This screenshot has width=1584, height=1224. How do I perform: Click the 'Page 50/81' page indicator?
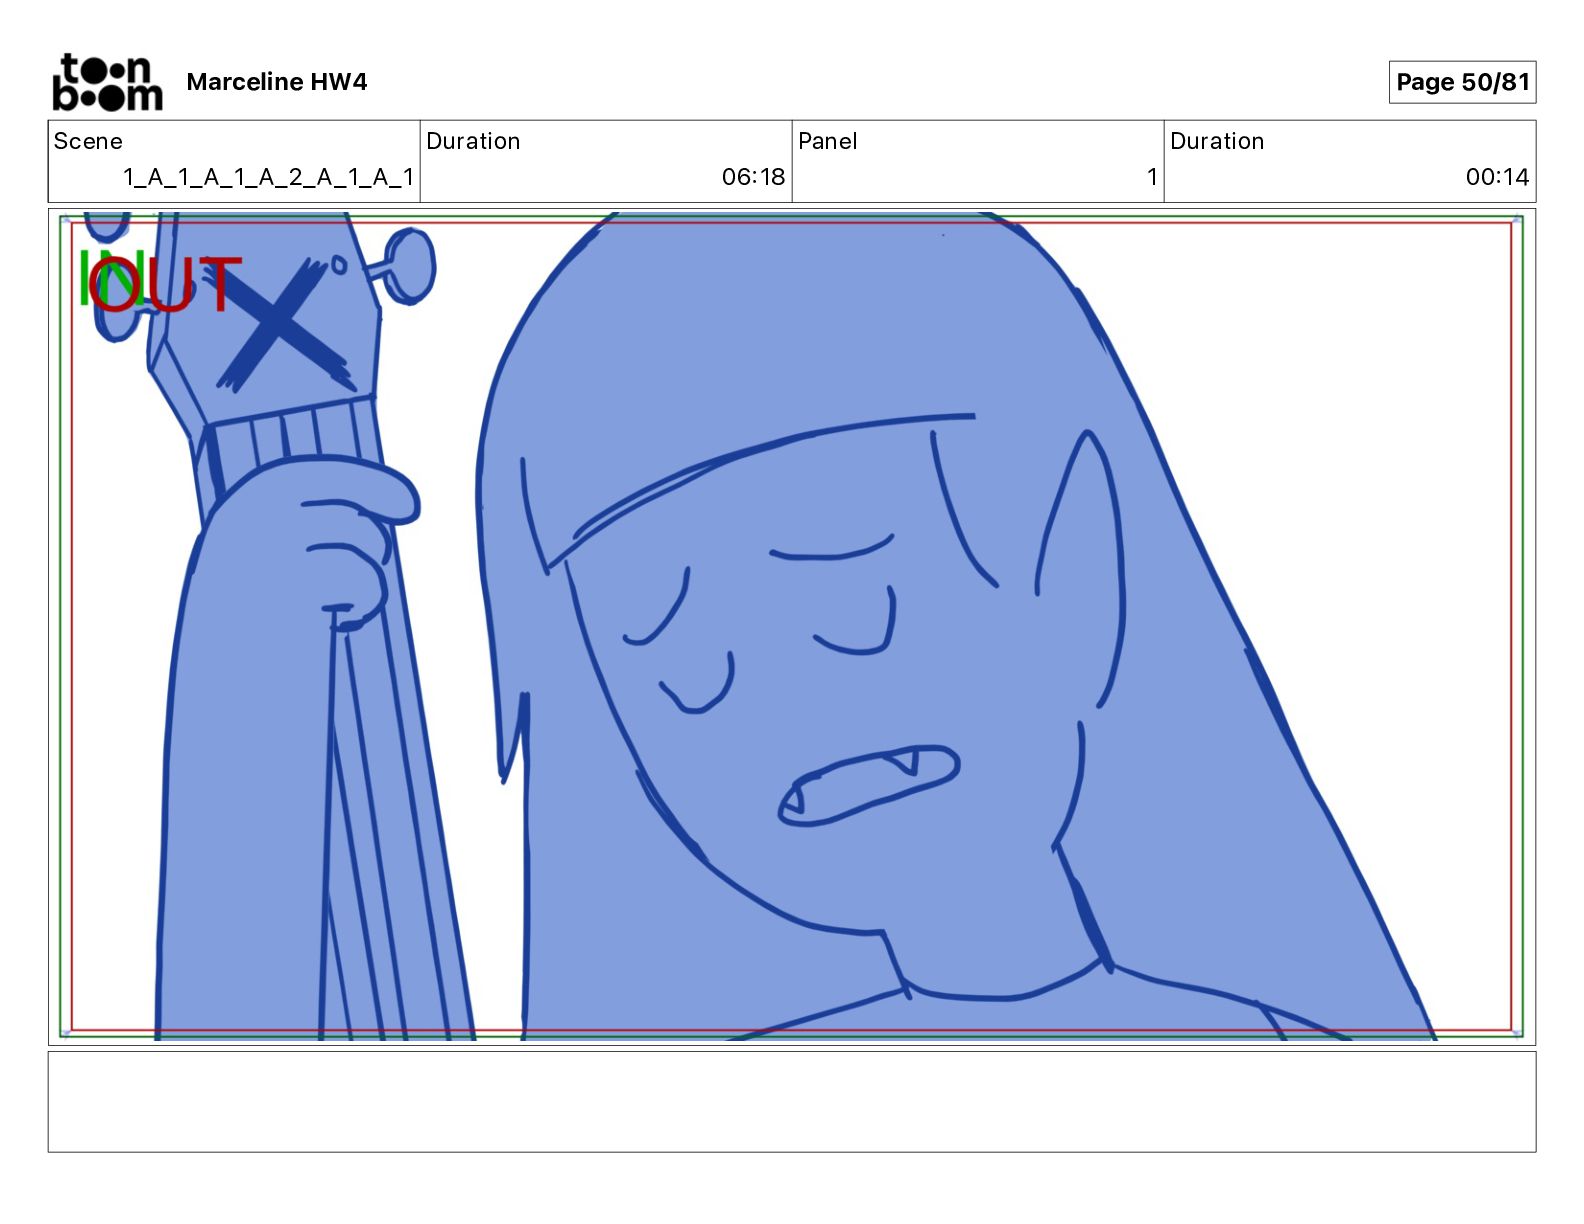coord(1462,82)
